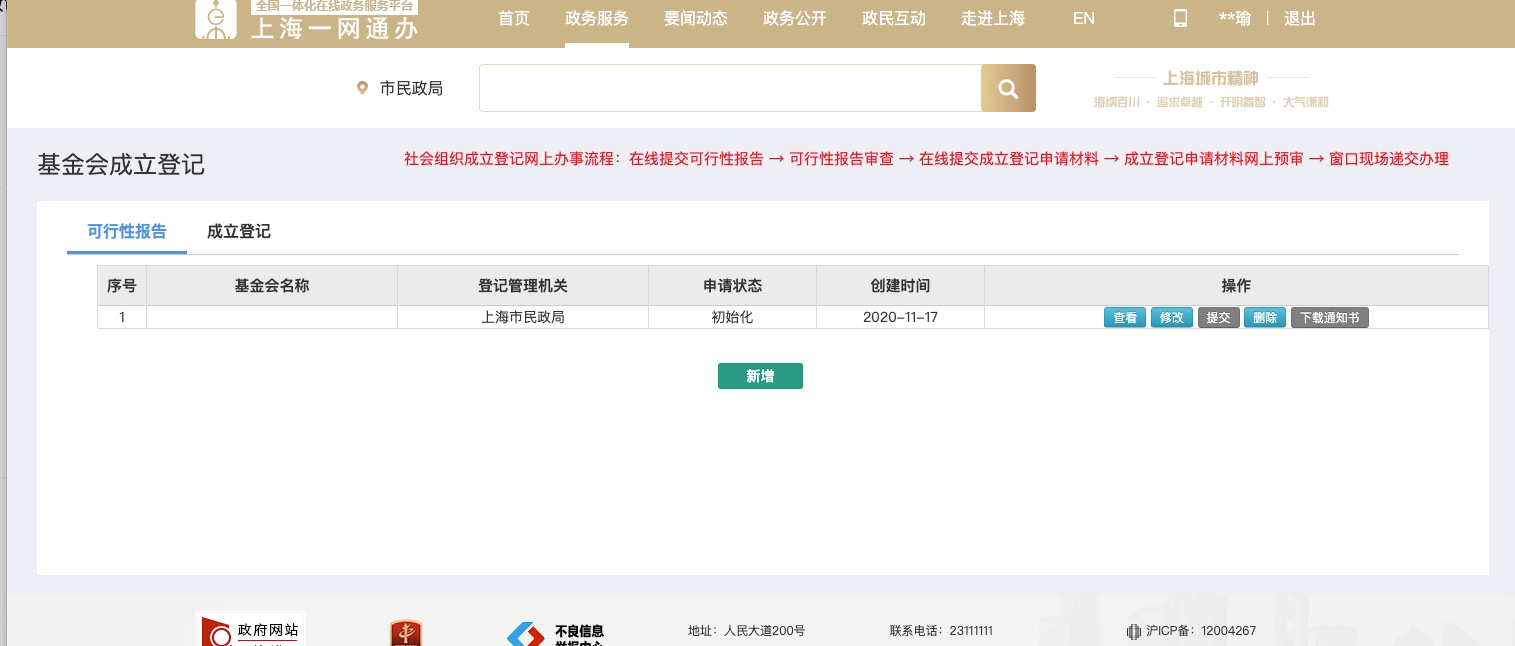Click 序号 column header

coord(122,285)
